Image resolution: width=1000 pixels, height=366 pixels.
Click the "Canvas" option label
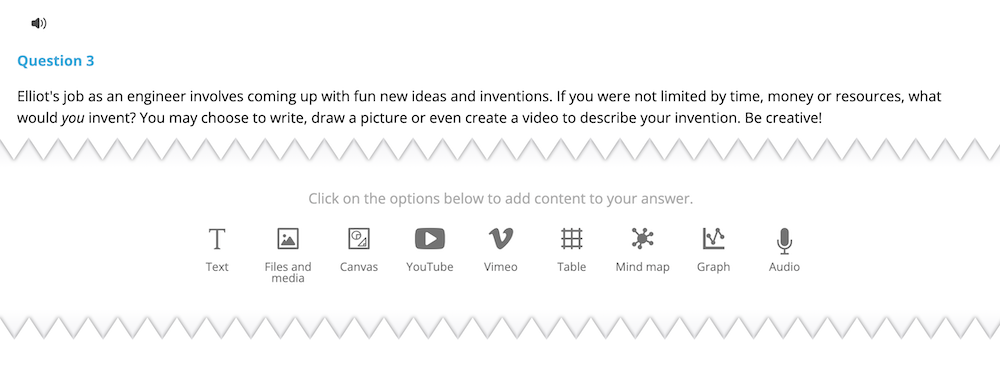tap(358, 267)
